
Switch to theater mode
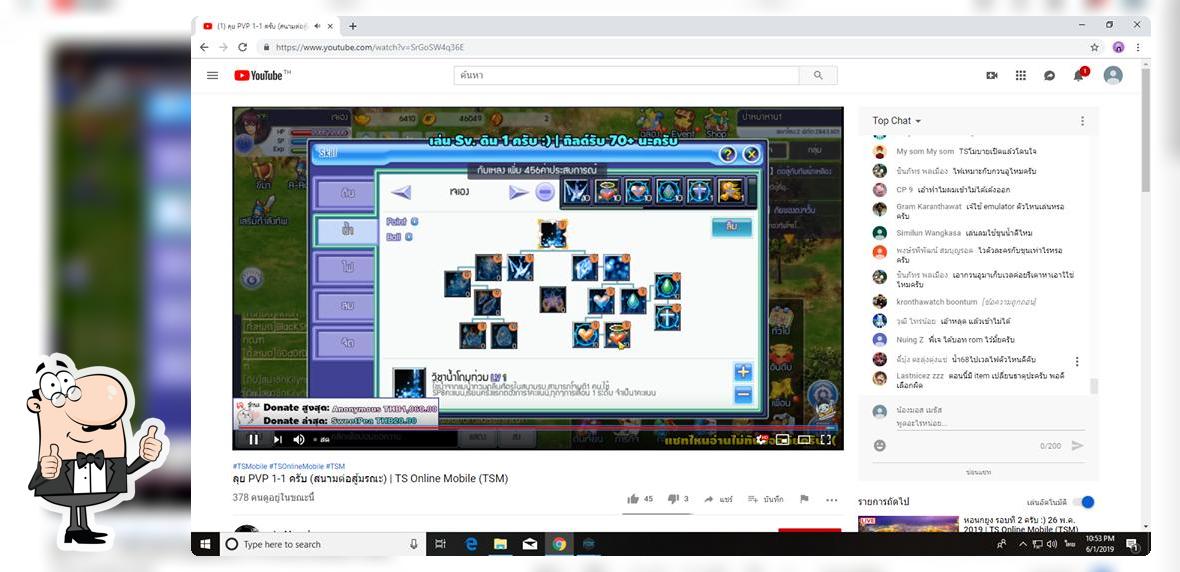tap(804, 440)
